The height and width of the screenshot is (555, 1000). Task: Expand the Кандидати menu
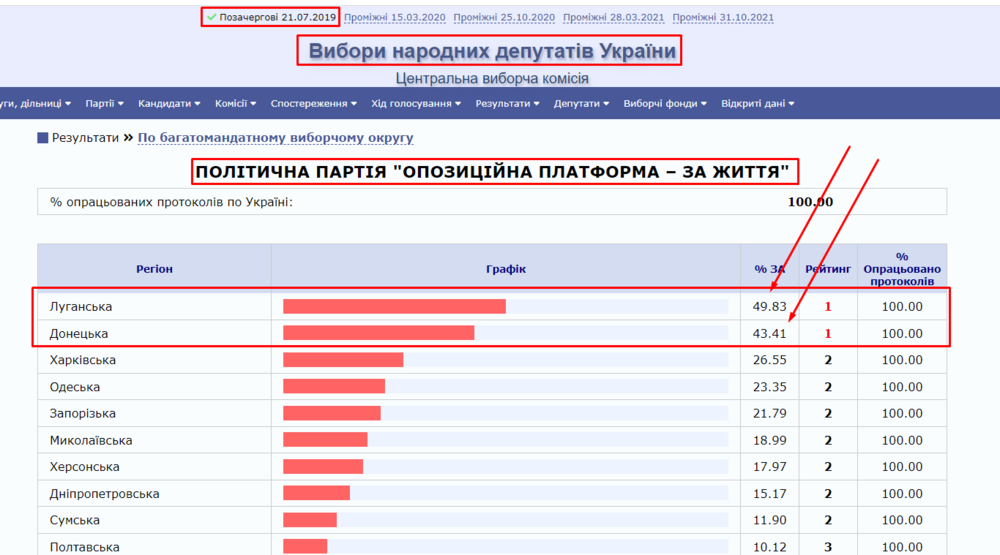169,103
